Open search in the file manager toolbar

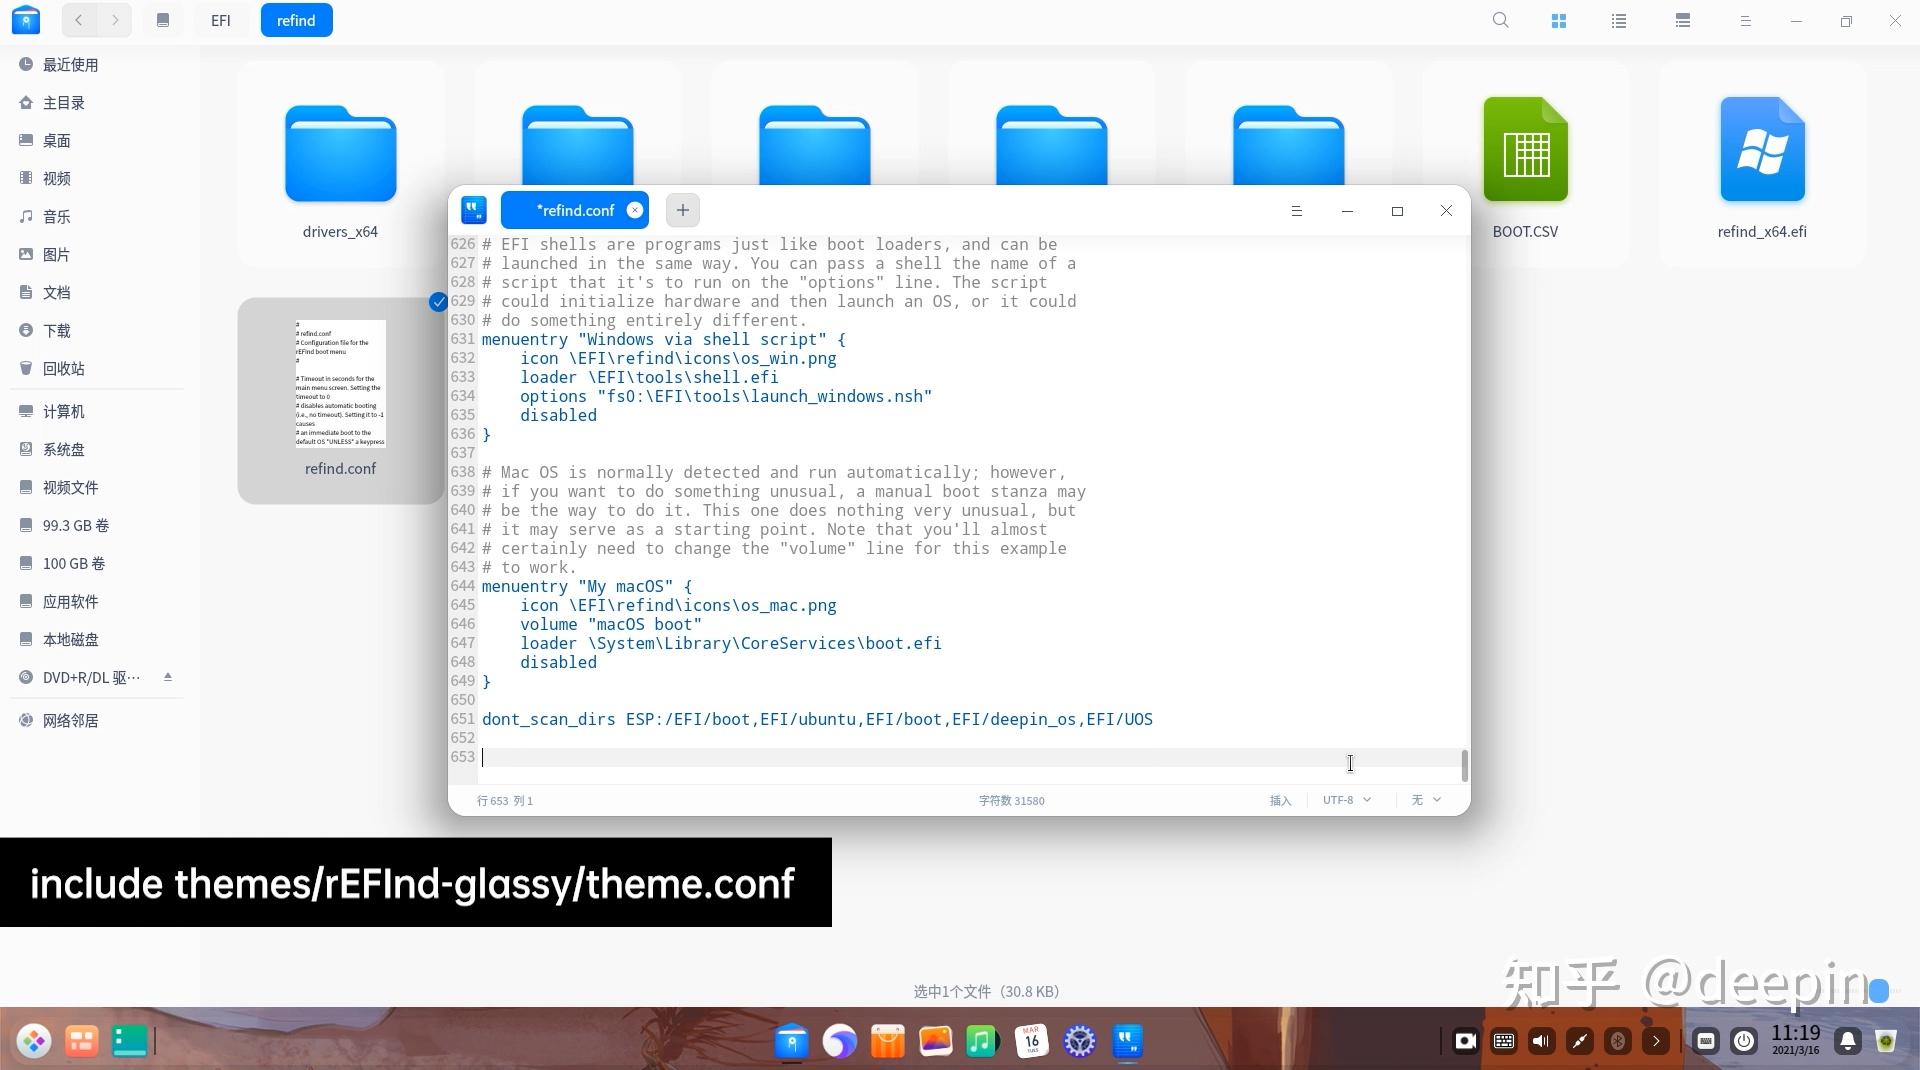click(1499, 20)
